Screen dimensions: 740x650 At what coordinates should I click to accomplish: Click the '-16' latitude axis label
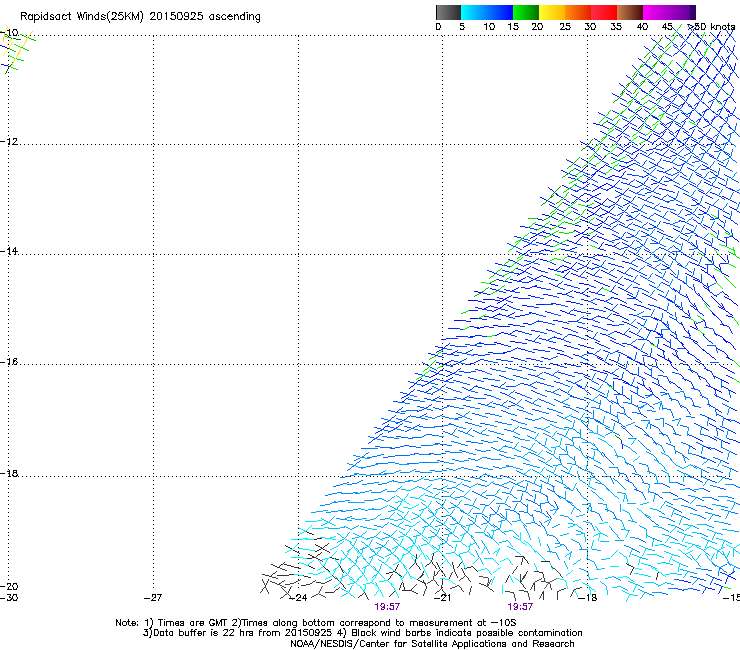(9, 362)
